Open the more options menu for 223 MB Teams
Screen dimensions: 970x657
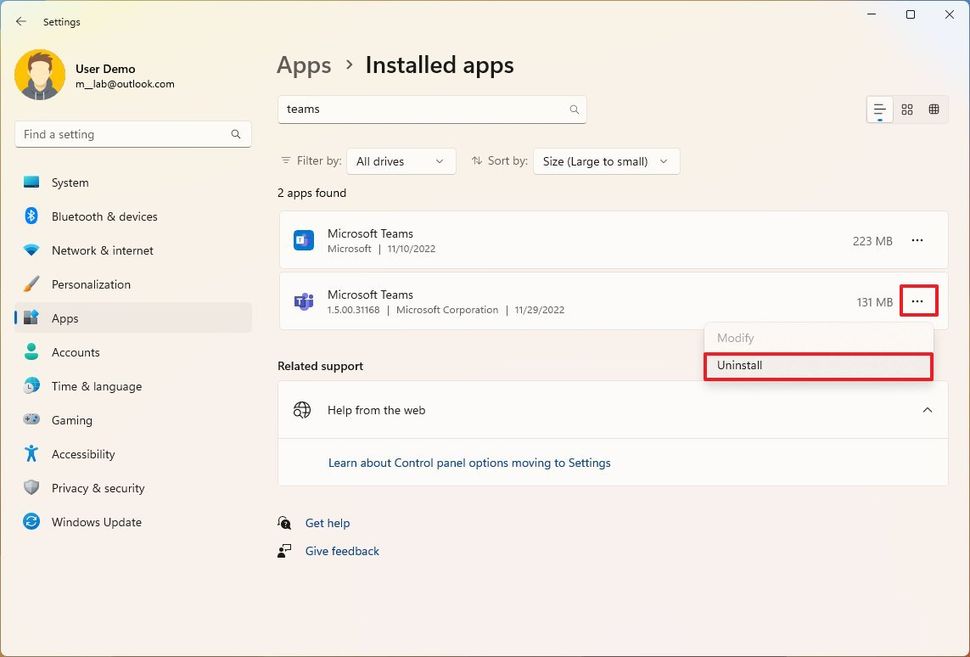click(x=917, y=240)
